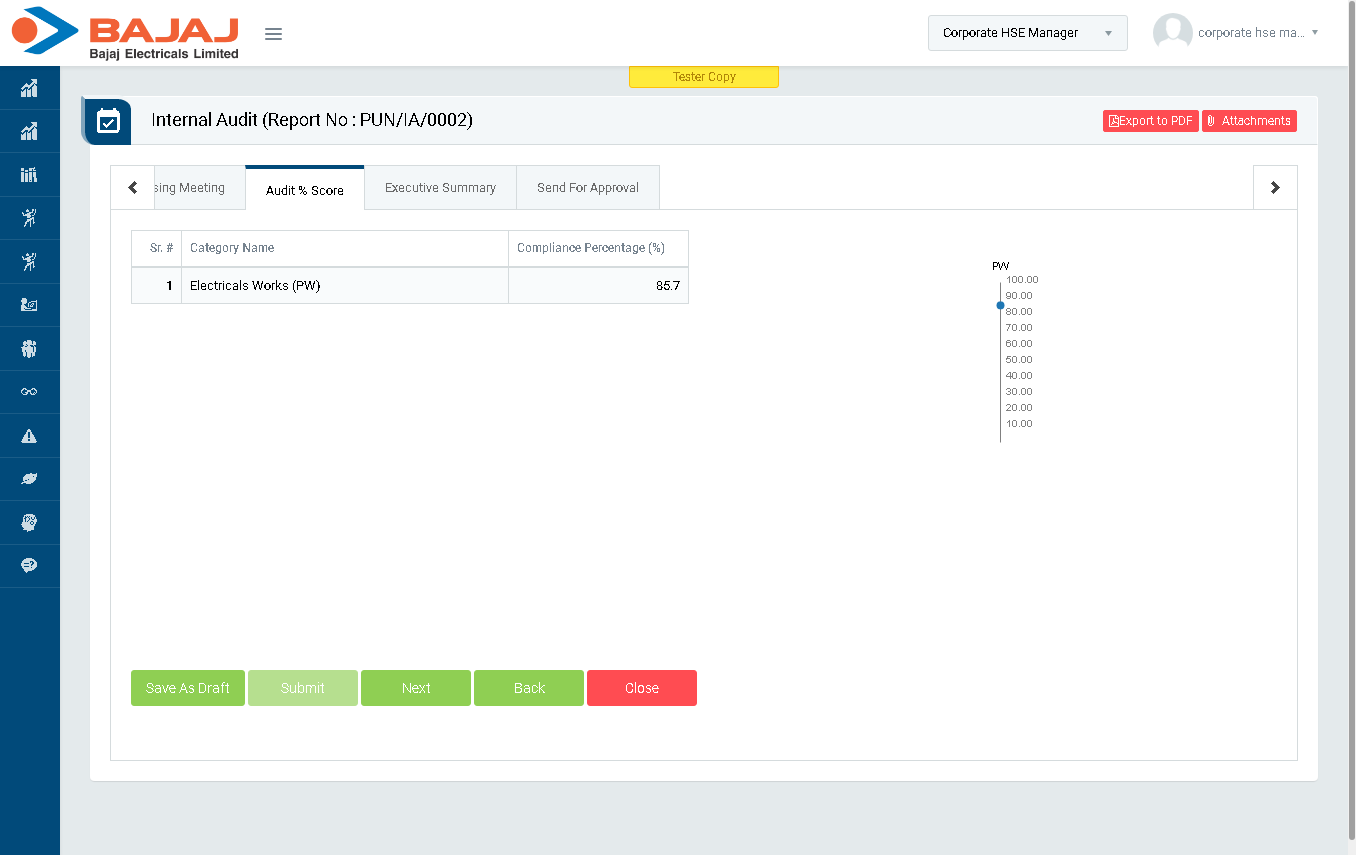Screen dimensions: 1356x855
Task: Open the head with gears sidebar icon
Action: 29,523
